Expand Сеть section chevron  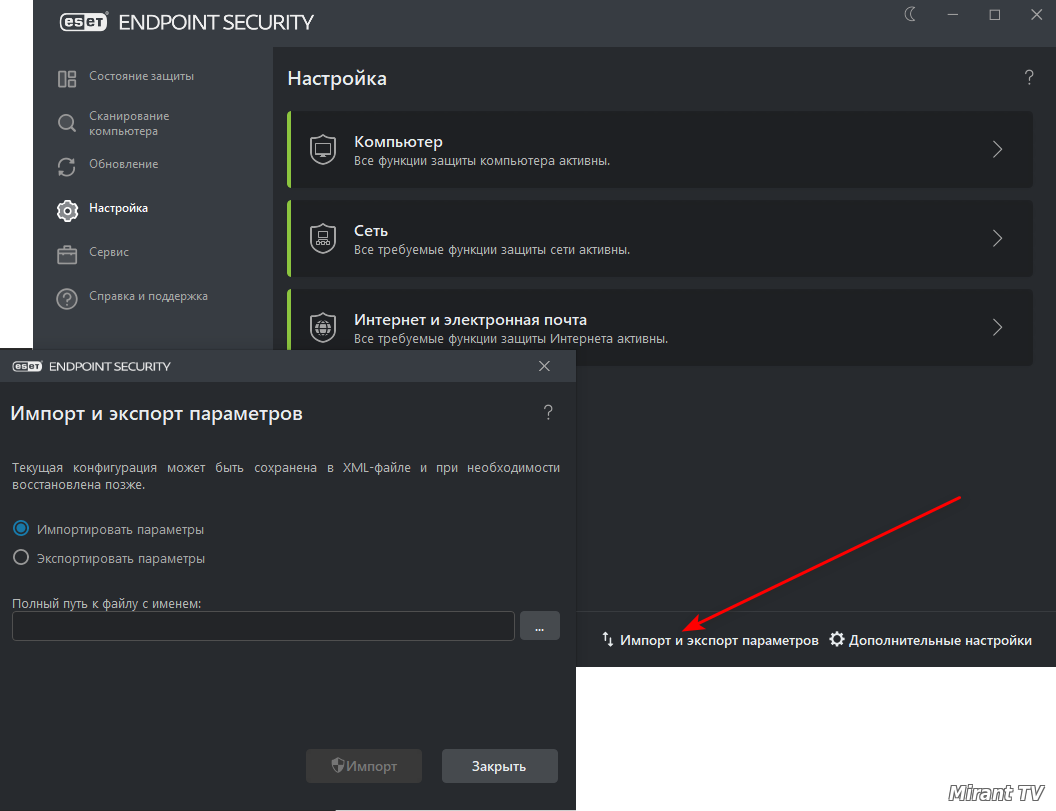[997, 238]
